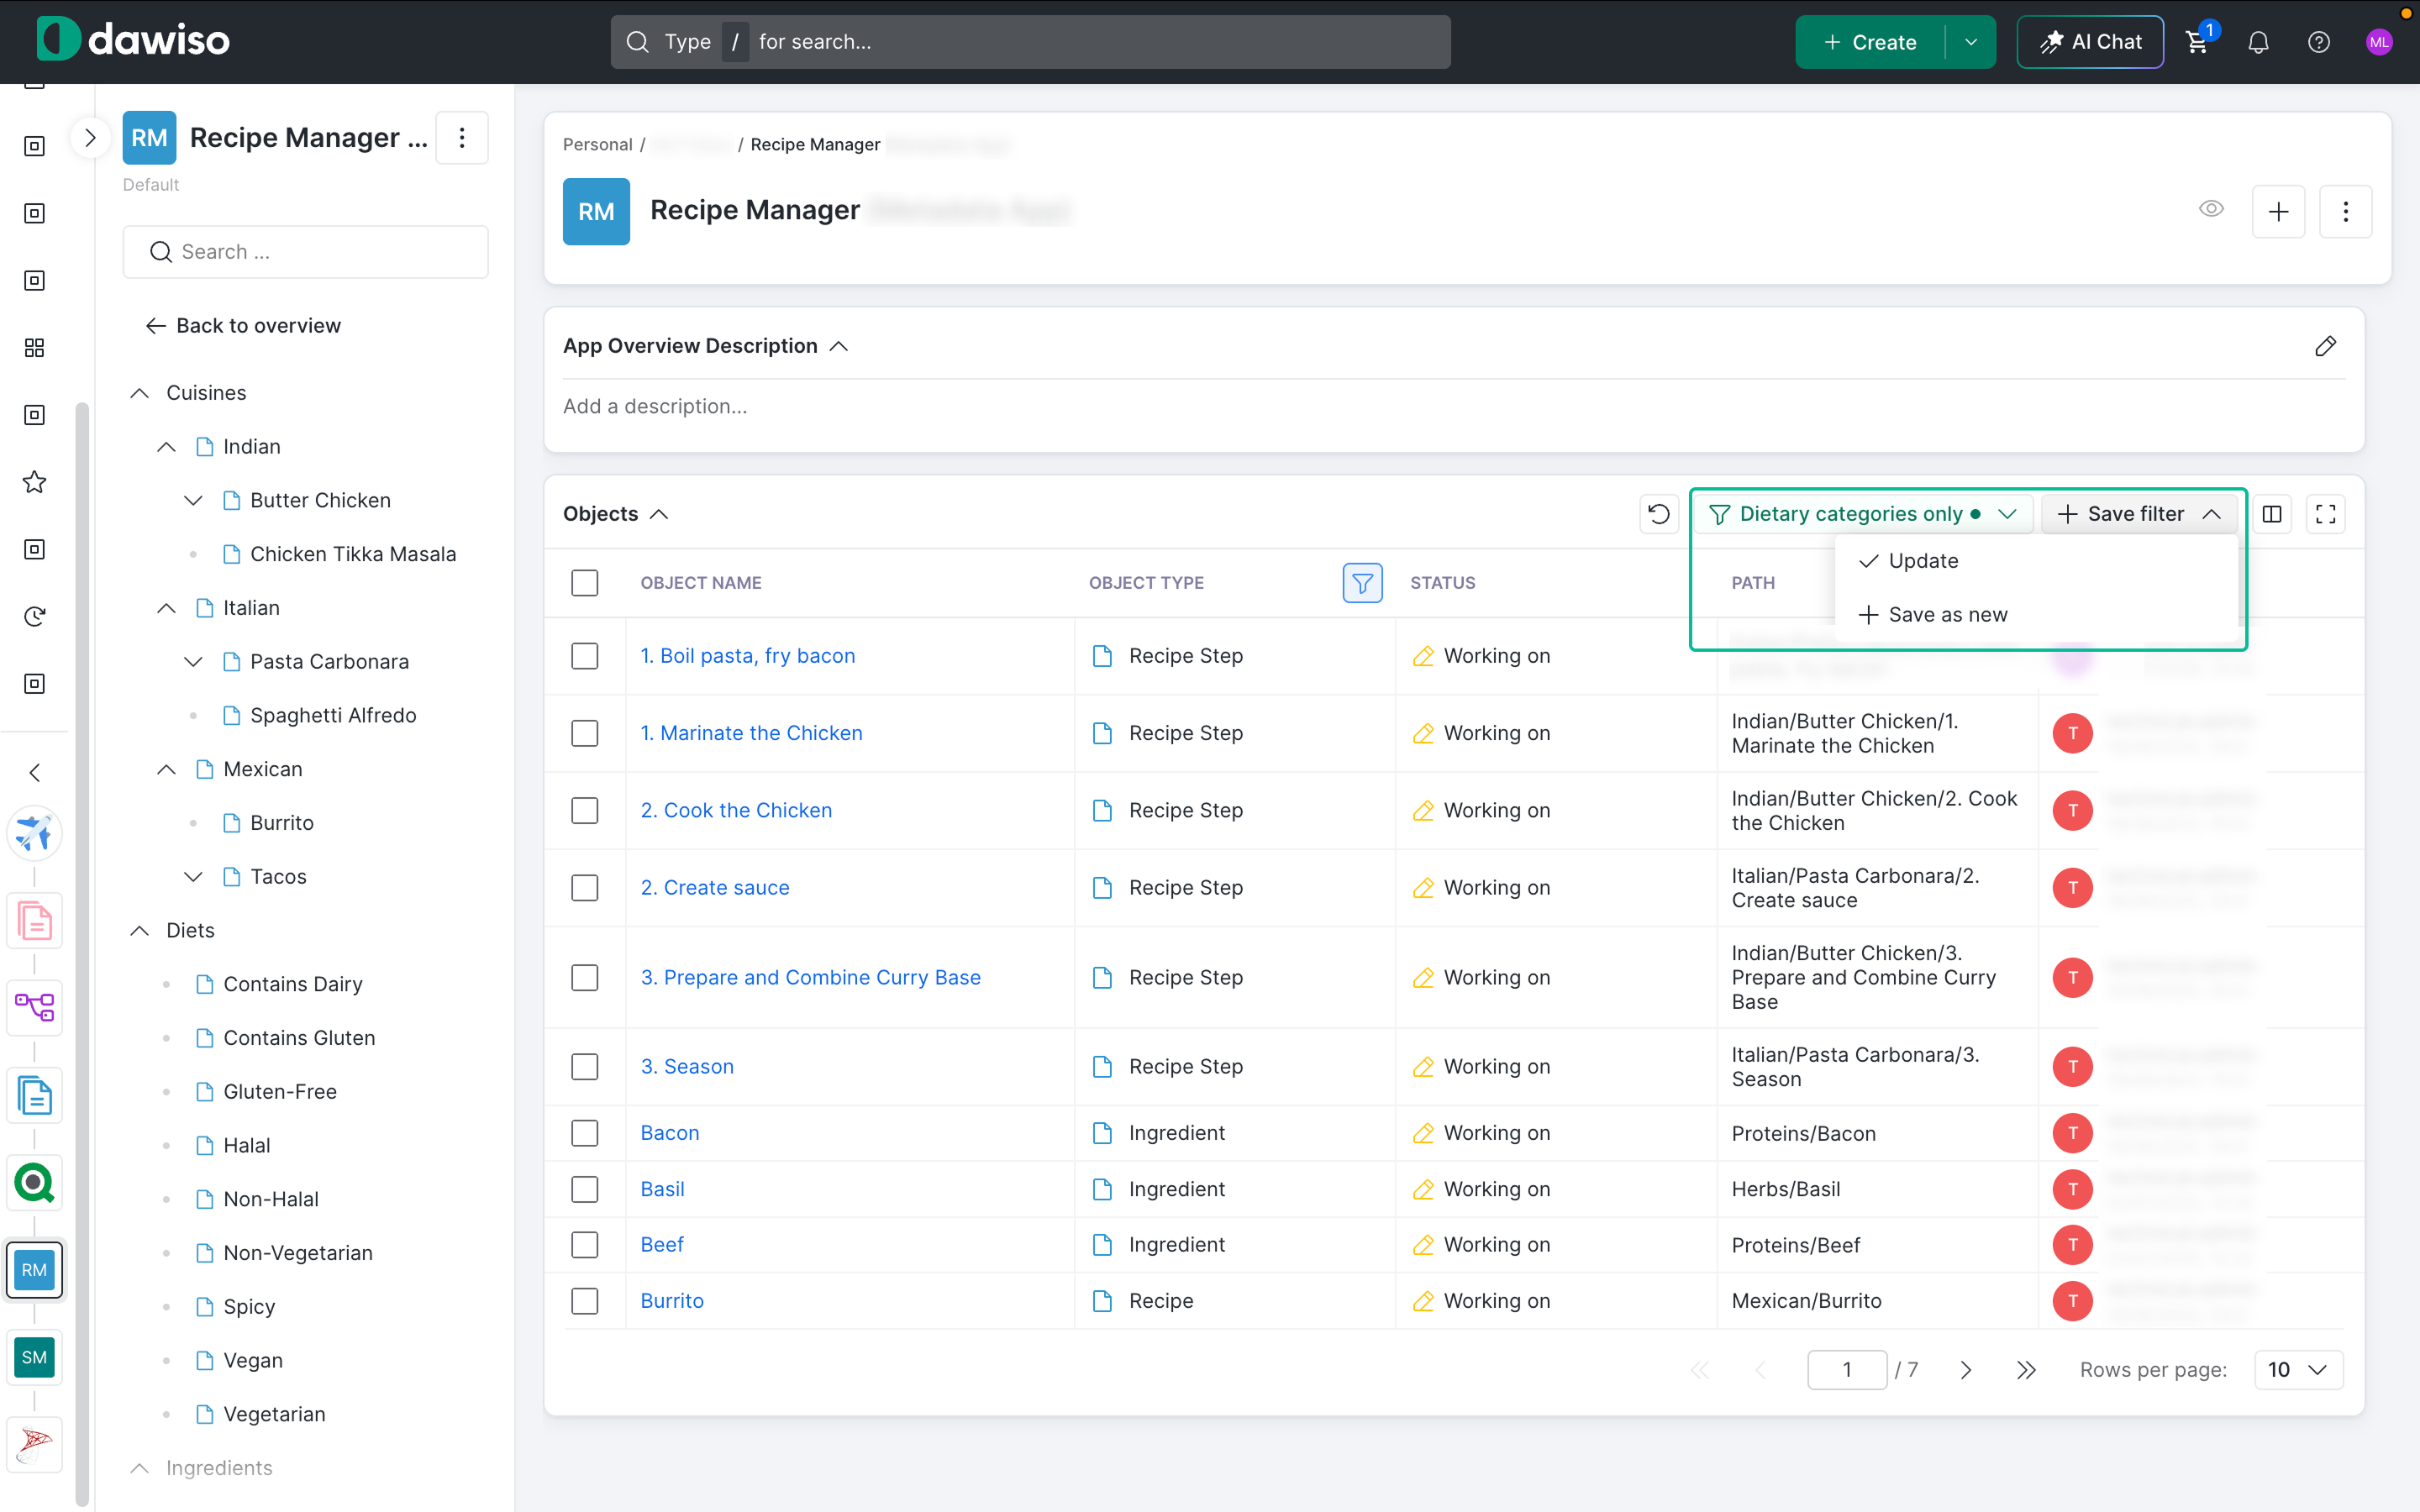Open the Dietary categories only filter dropdown
Screen dimensions: 2420x1512
[1862, 514]
